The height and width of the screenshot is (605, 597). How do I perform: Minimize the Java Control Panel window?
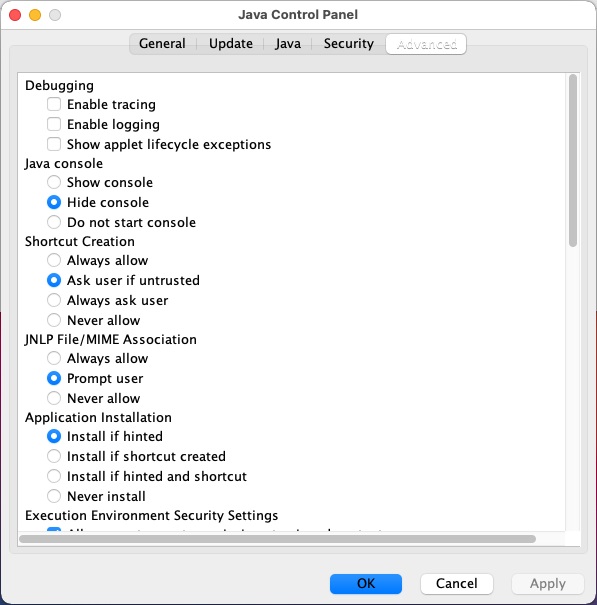(35, 15)
